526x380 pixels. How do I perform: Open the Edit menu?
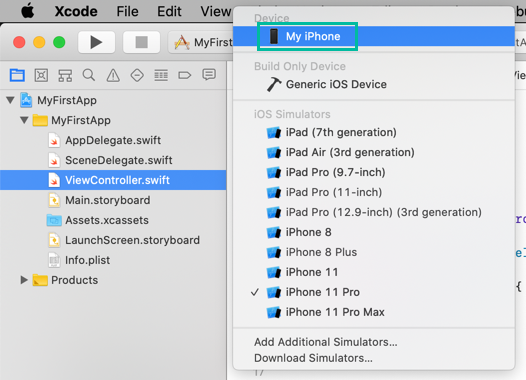point(169,11)
